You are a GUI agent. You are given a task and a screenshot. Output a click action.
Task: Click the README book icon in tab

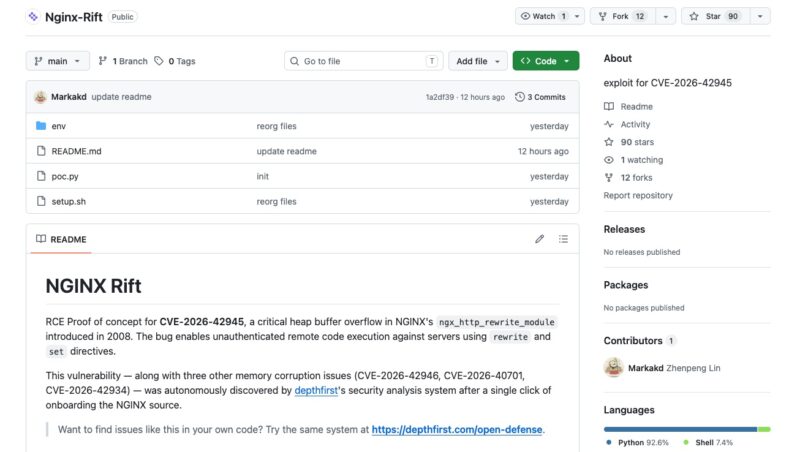[x=41, y=239]
